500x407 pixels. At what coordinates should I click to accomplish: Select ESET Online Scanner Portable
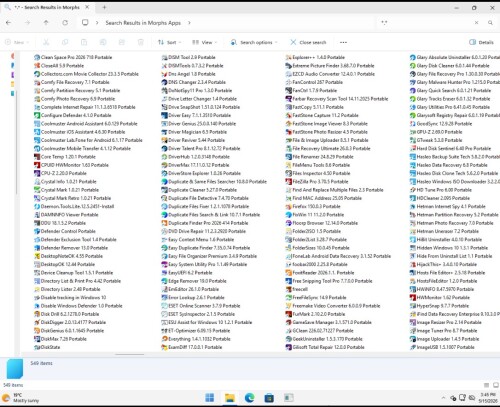201,306
